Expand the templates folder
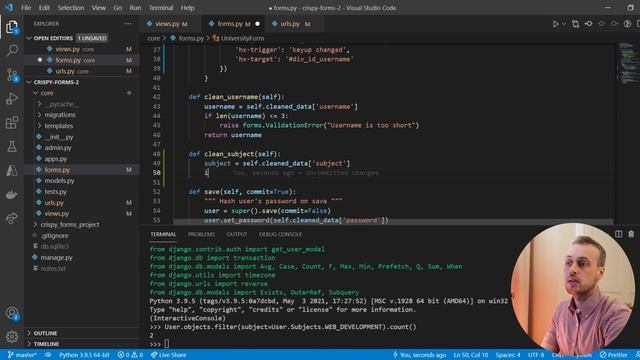 point(82,126)
